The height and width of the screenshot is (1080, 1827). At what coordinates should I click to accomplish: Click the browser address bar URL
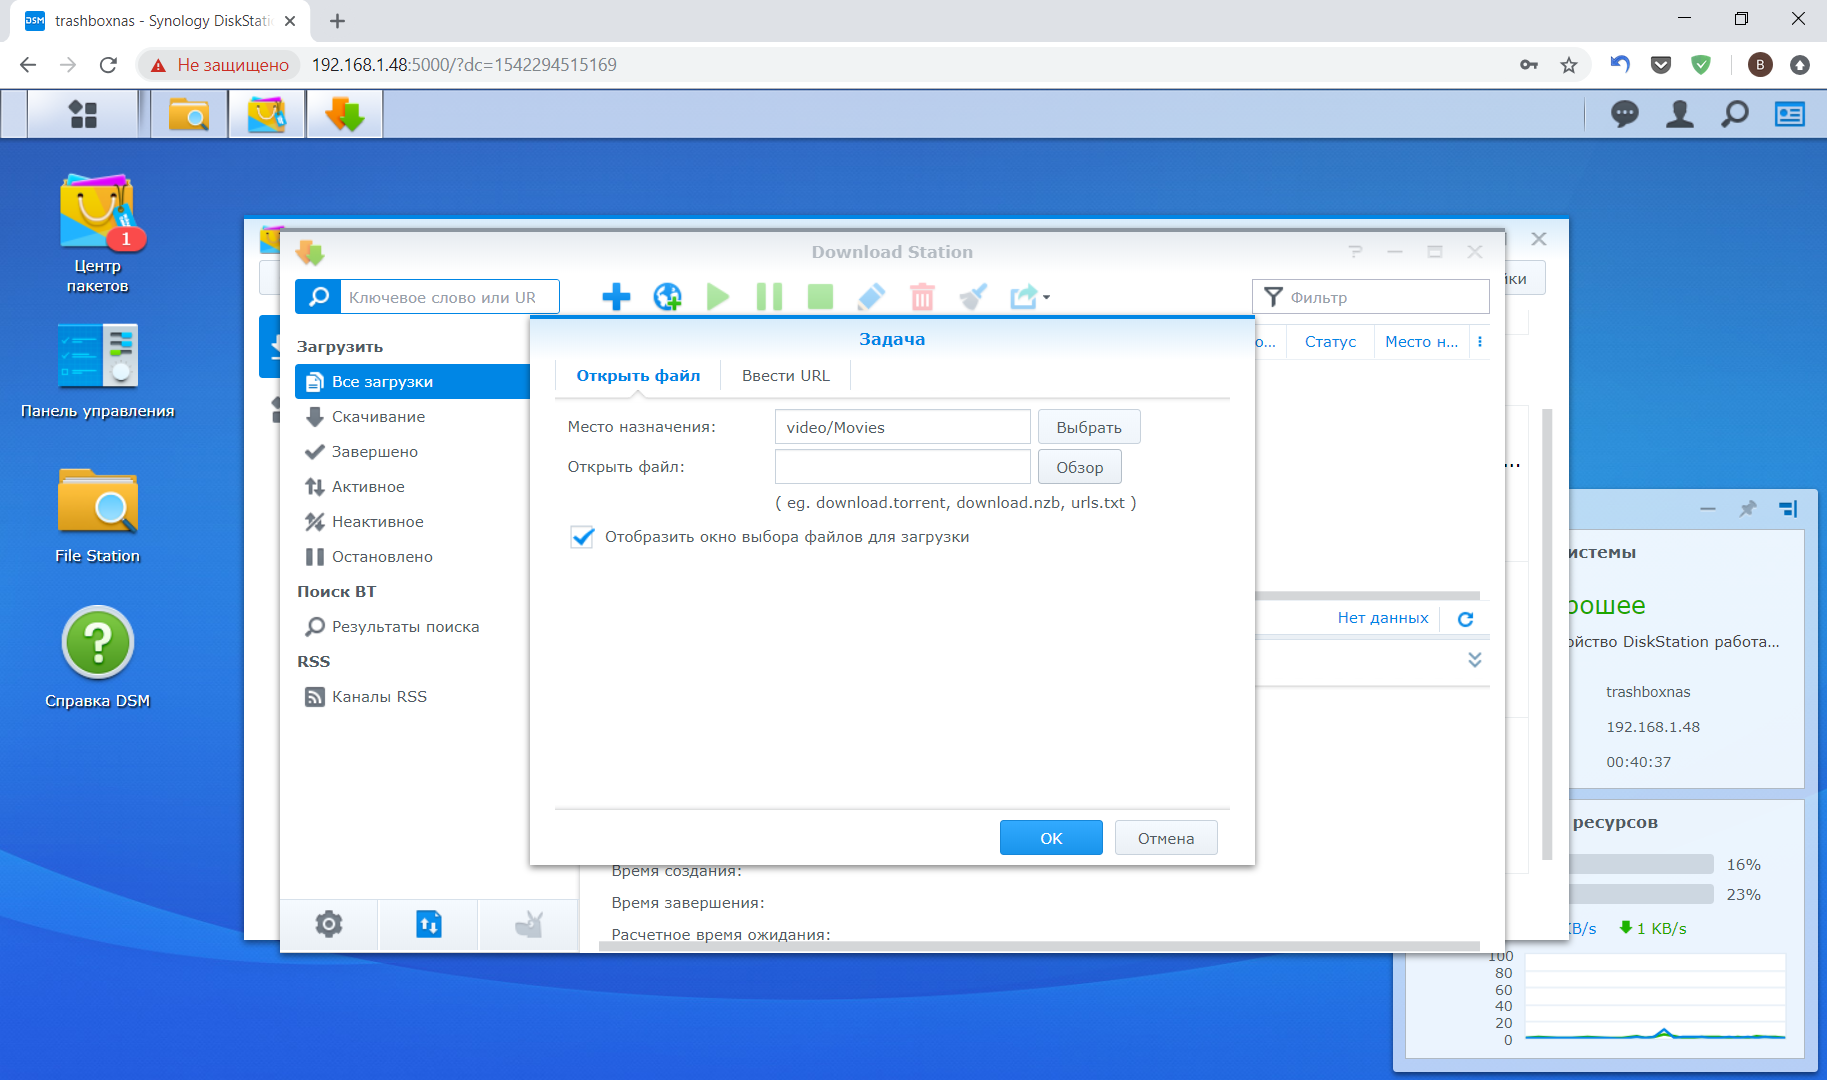464,65
